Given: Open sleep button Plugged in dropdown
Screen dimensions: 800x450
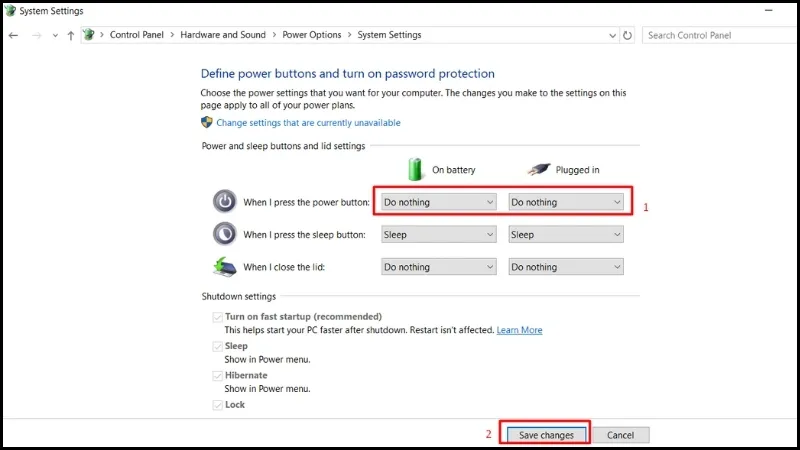Looking at the screenshot, I should (x=566, y=235).
